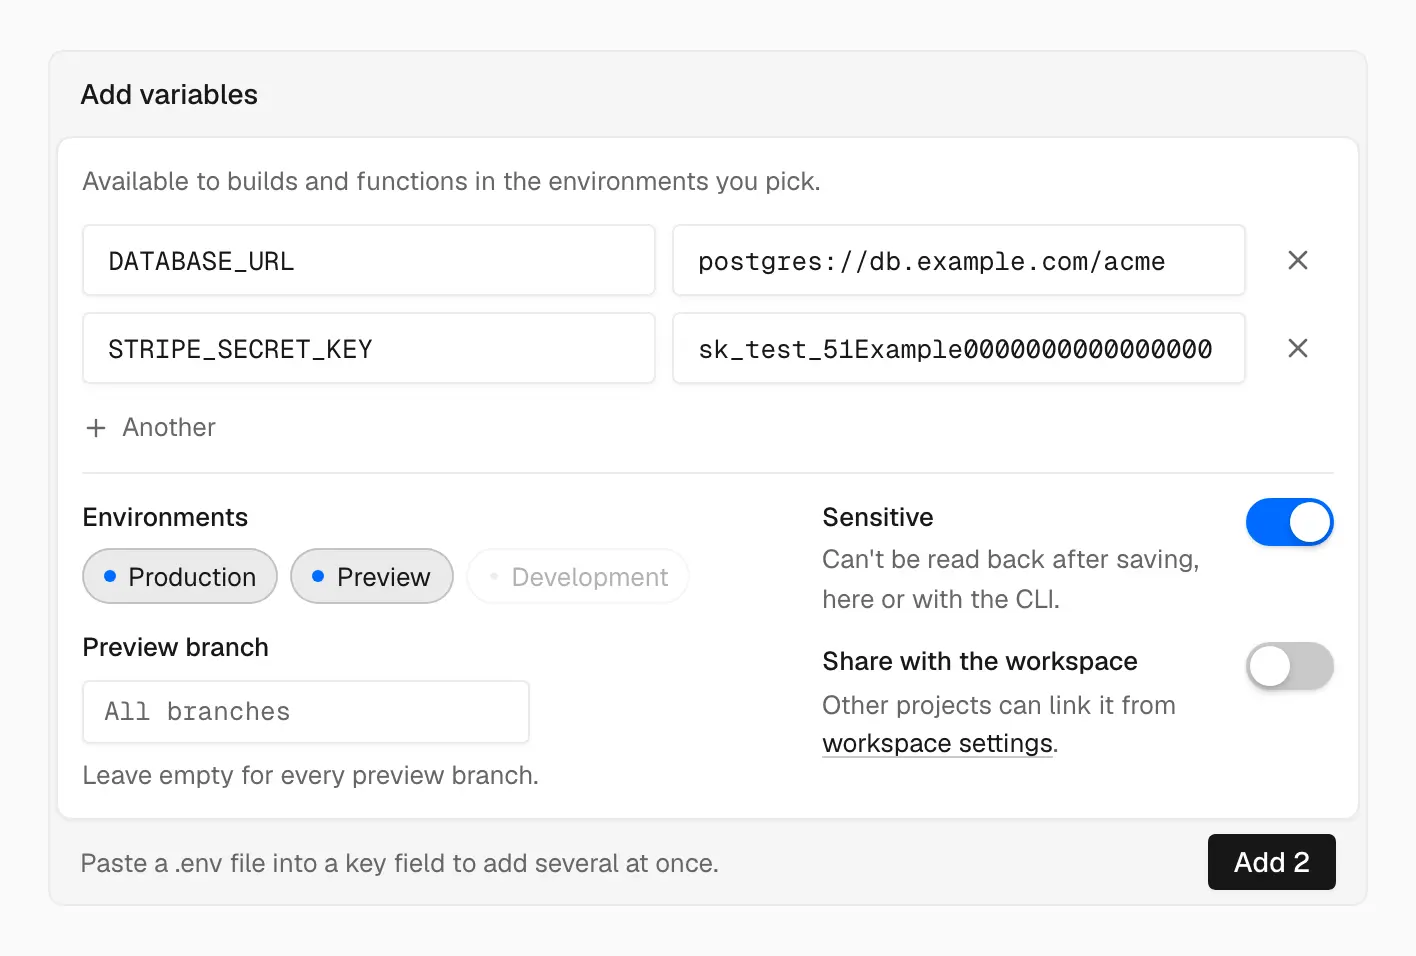The height and width of the screenshot is (956, 1416).
Task: Enable Share with the workspace switch
Action: click(x=1290, y=666)
